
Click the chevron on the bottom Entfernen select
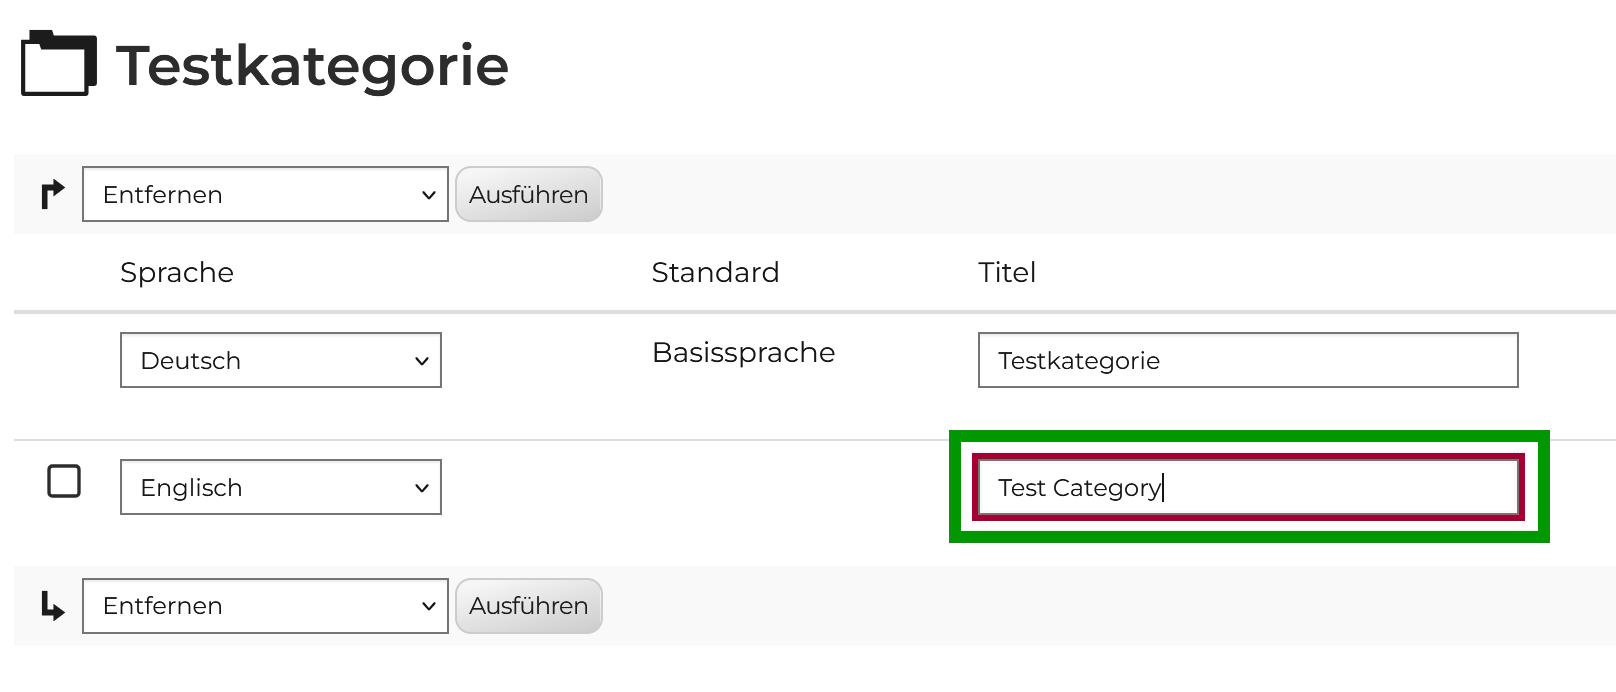(428, 606)
